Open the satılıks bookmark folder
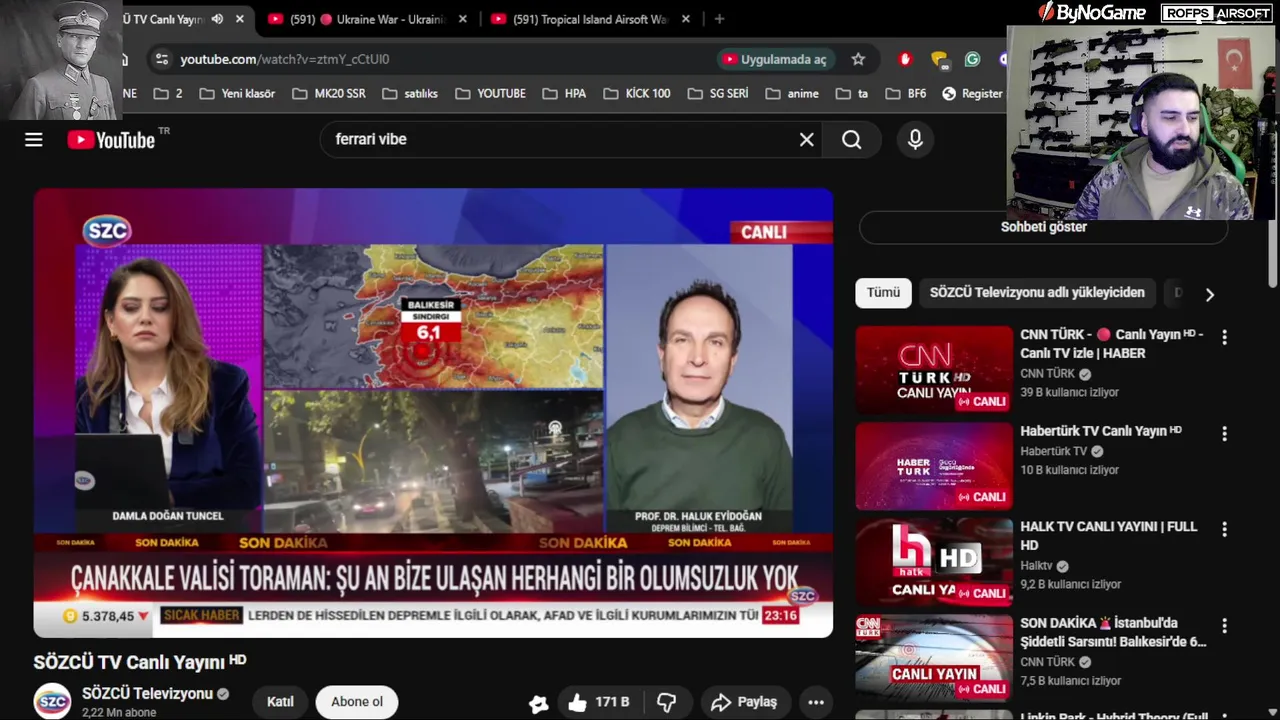Image resolution: width=1280 pixels, height=720 pixels. 409,93
